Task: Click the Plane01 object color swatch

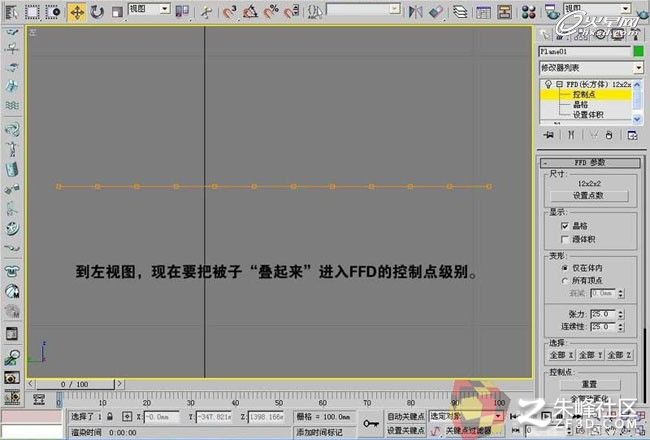Action: point(638,51)
